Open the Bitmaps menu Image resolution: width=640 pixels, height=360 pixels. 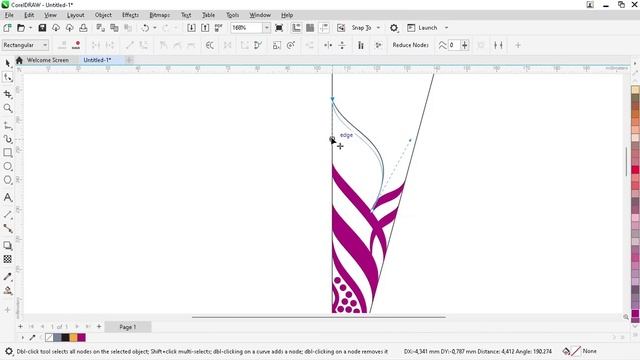pos(160,15)
